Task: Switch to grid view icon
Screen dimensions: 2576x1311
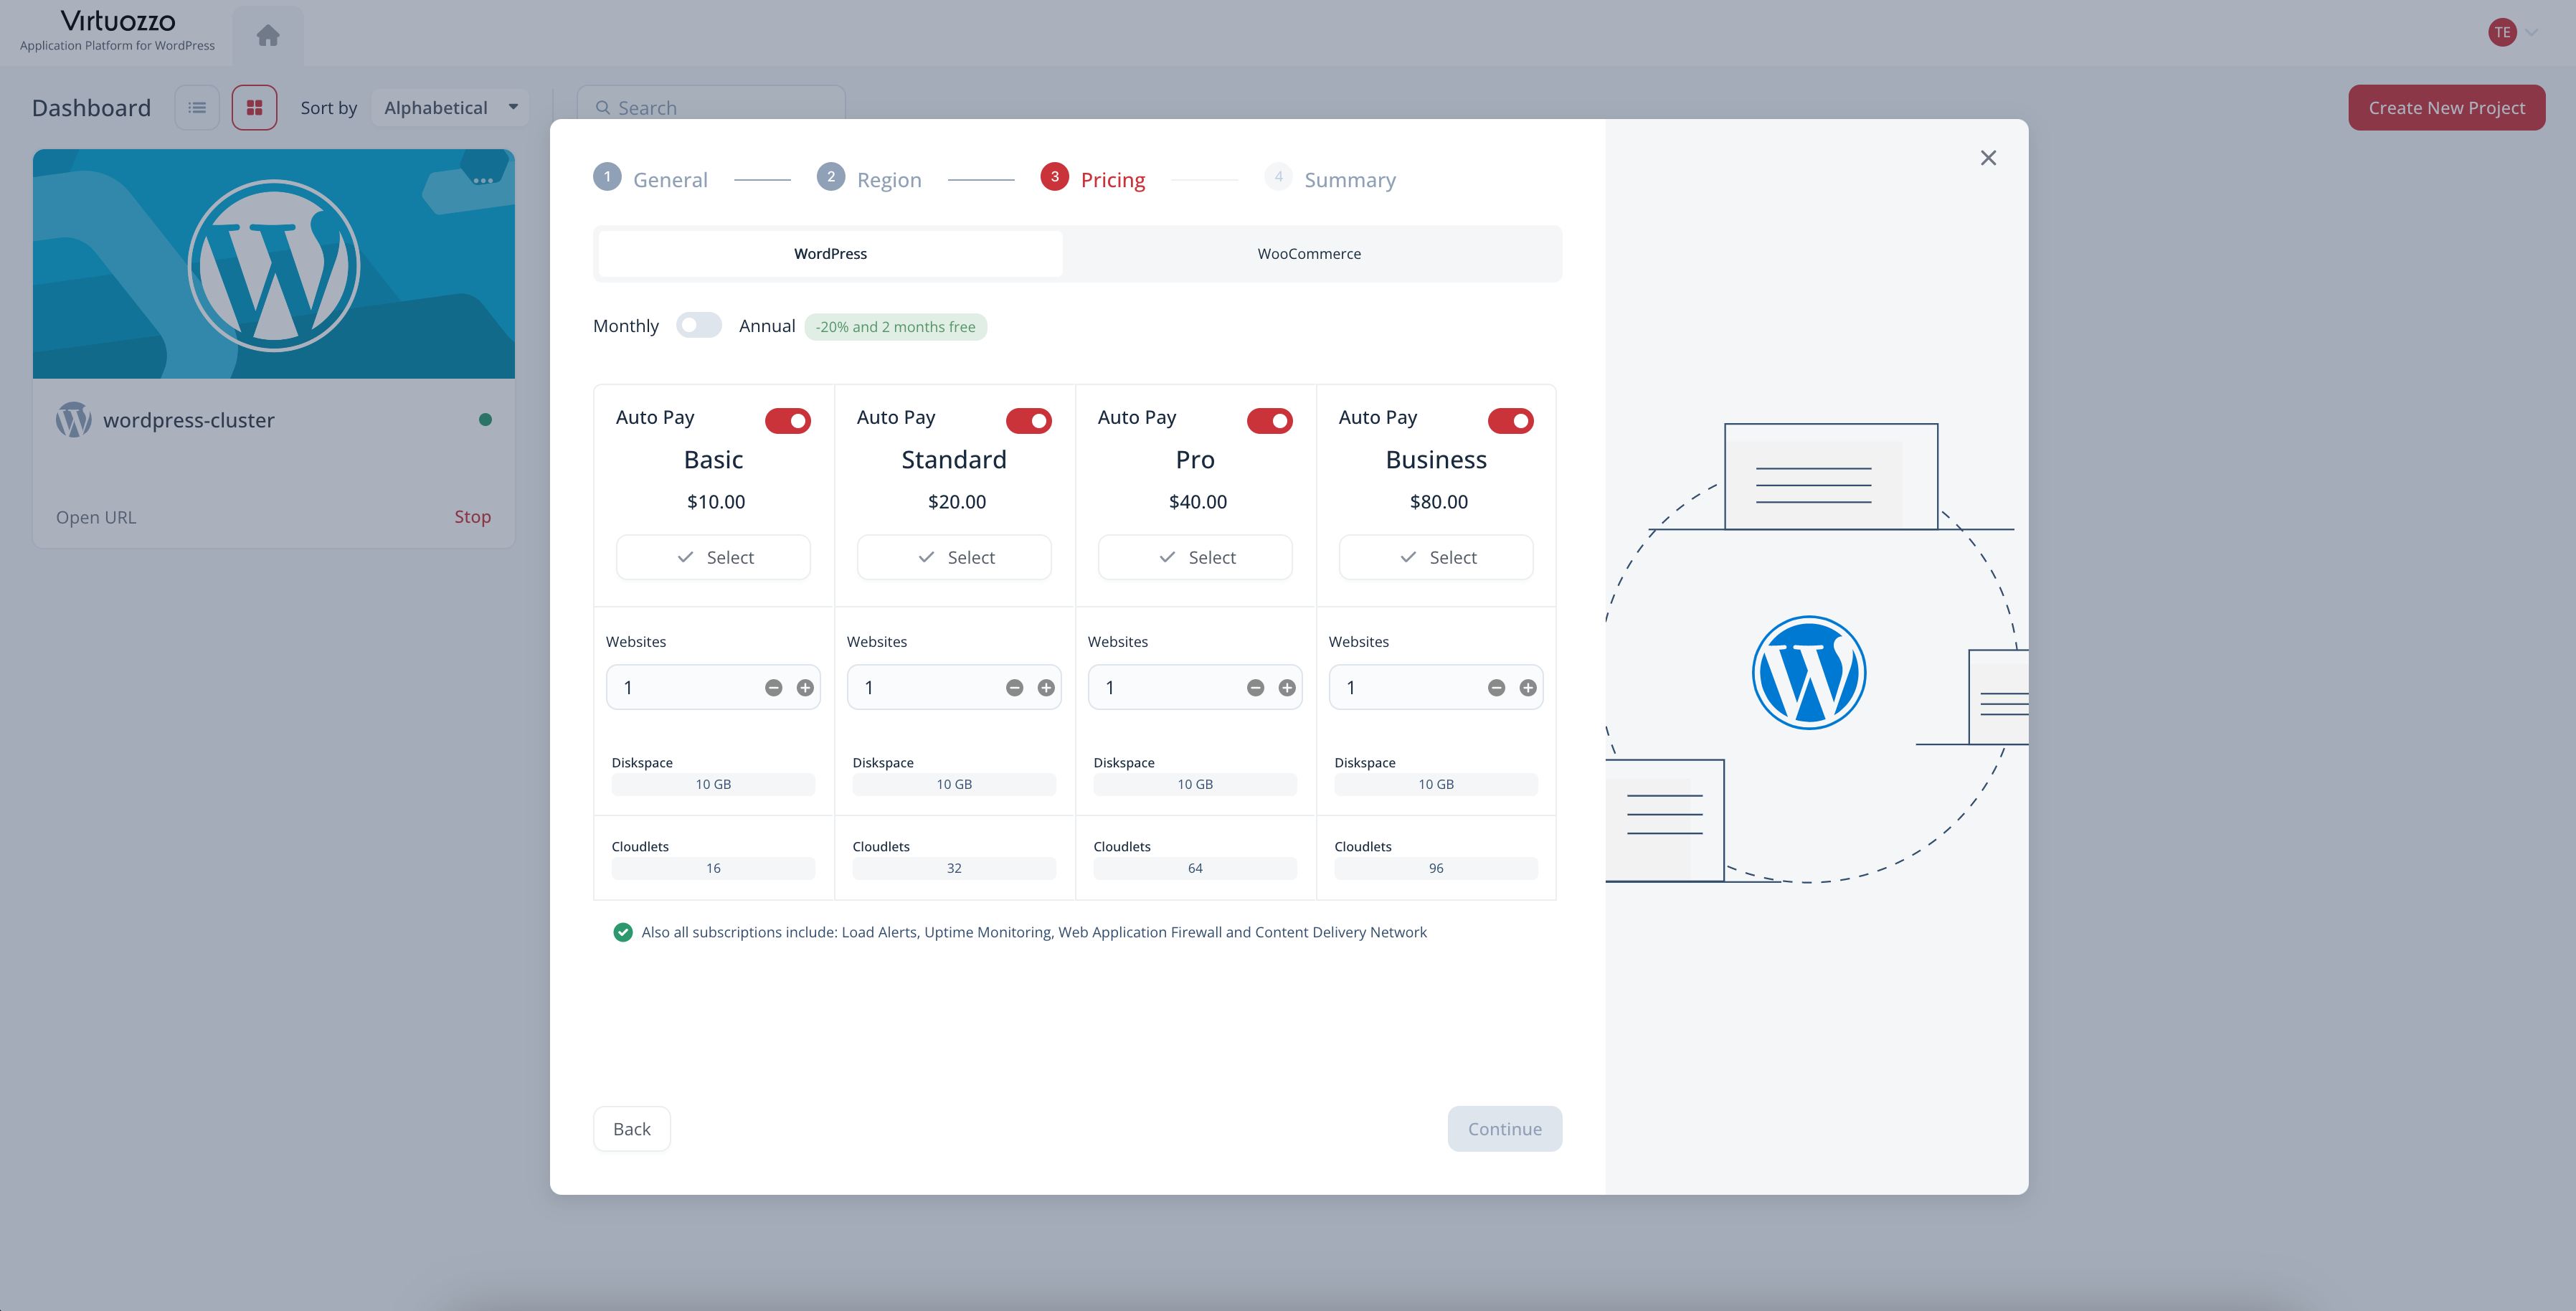Action: (x=254, y=107)
